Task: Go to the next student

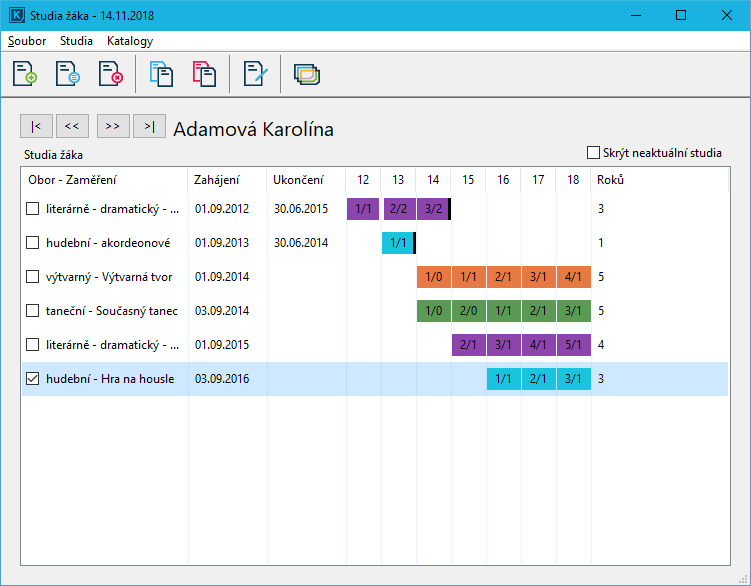Action: 112,126
